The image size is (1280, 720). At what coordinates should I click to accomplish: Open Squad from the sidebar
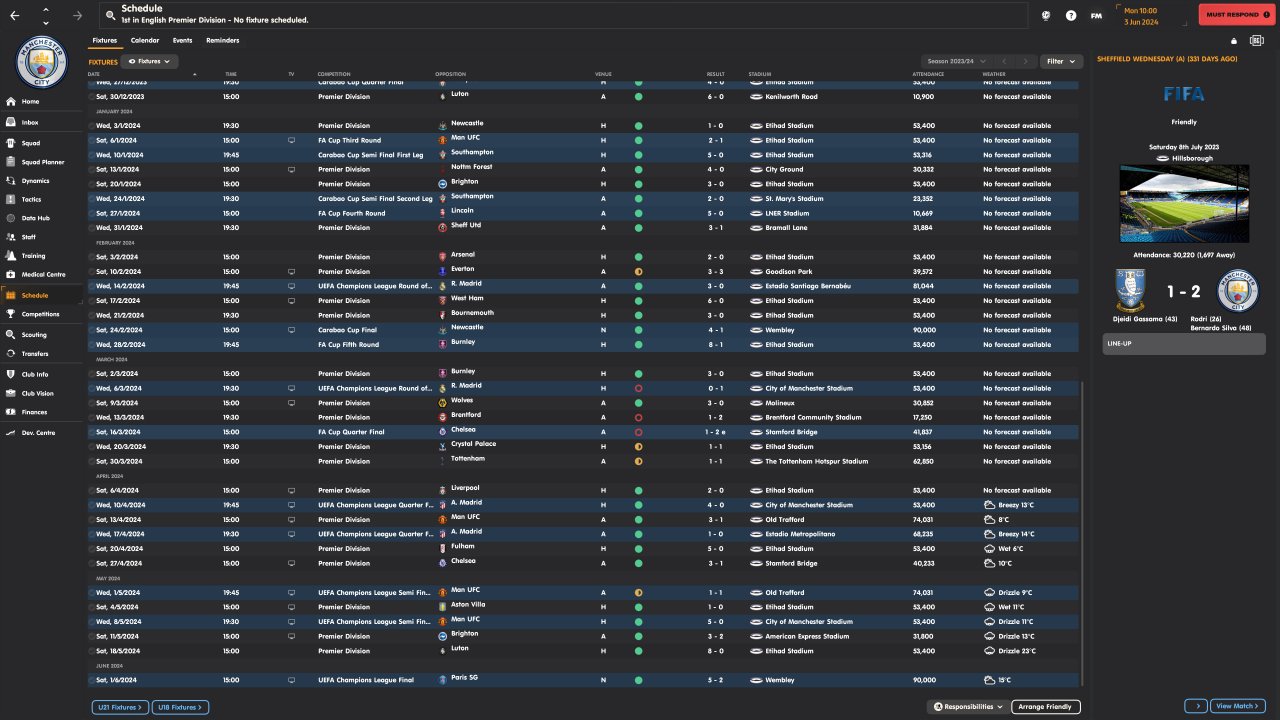tap(31, 143)
